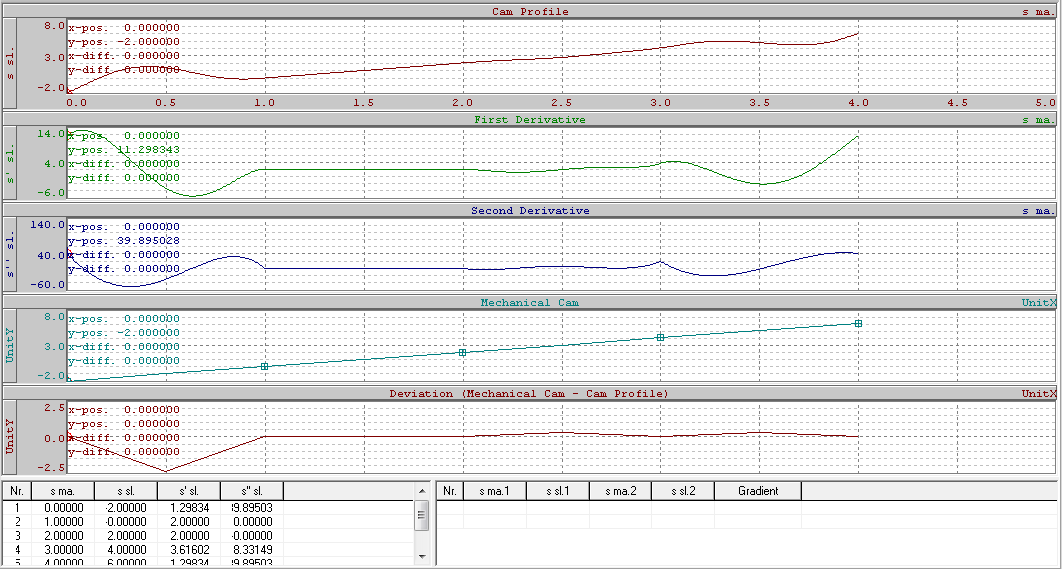
Task: Click the 's sl.1' column header
Action: click(557, 491)
